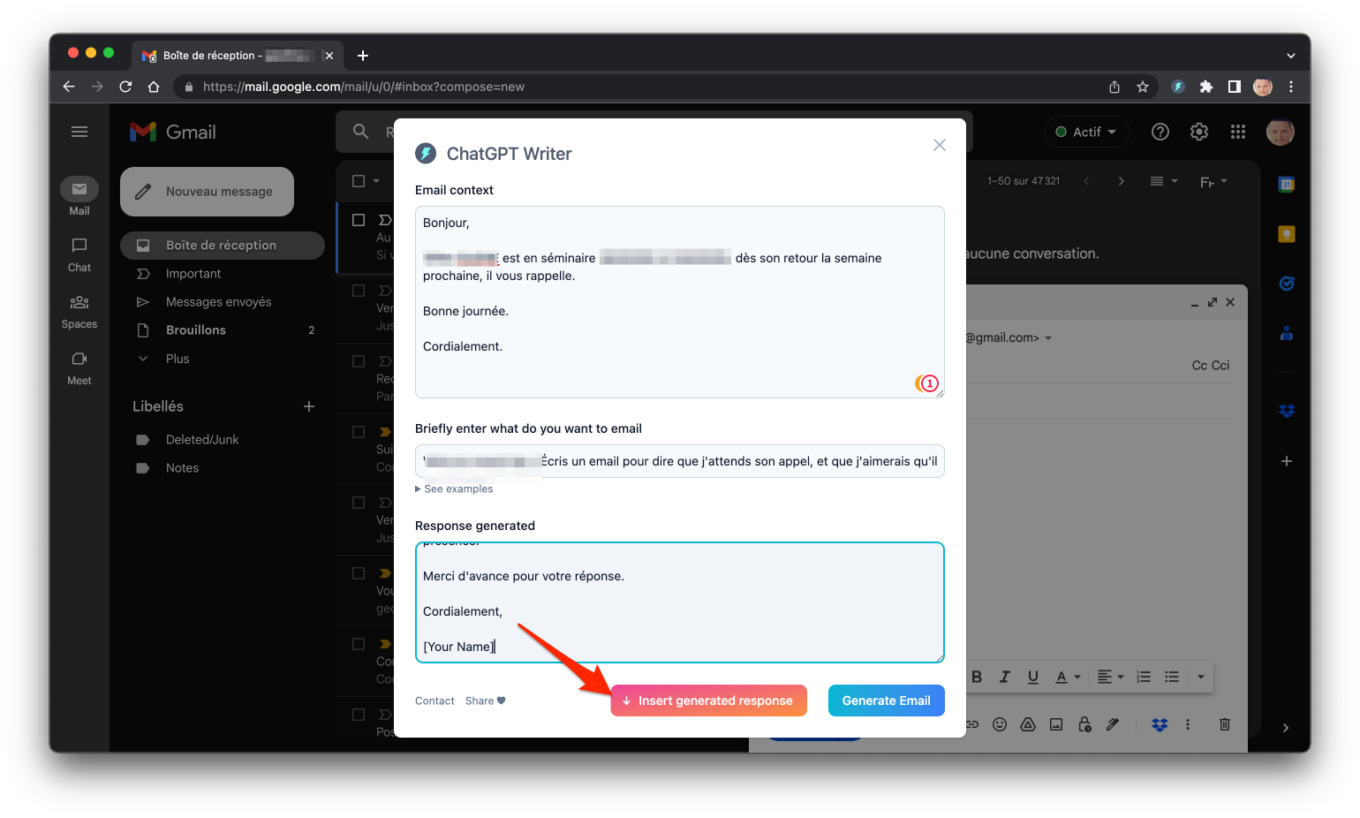Click the Share link in ChatGPT Writer

click(485, 701)
